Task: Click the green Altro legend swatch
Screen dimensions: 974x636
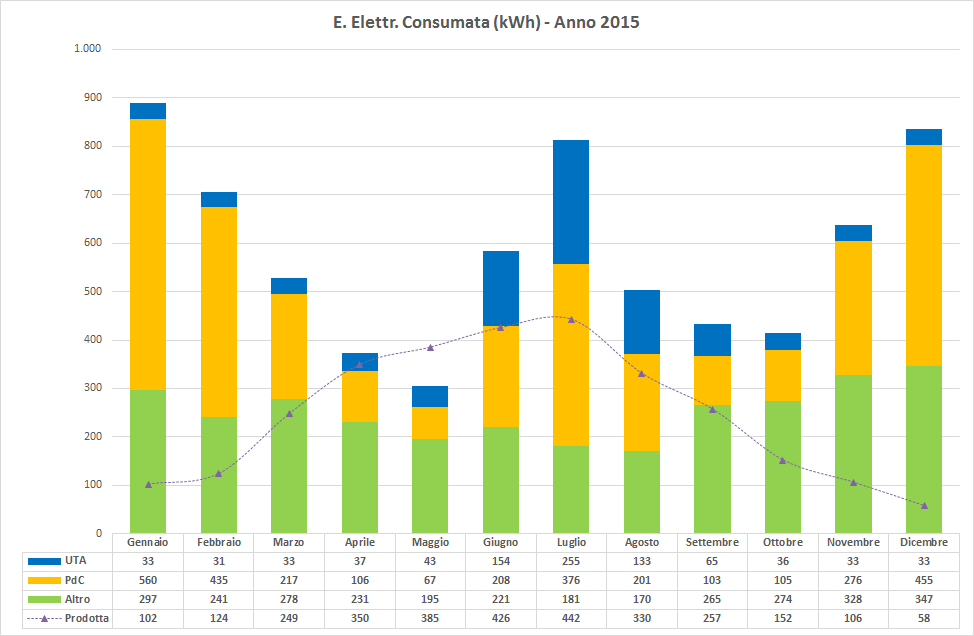Action: click(x=43, y=599)
